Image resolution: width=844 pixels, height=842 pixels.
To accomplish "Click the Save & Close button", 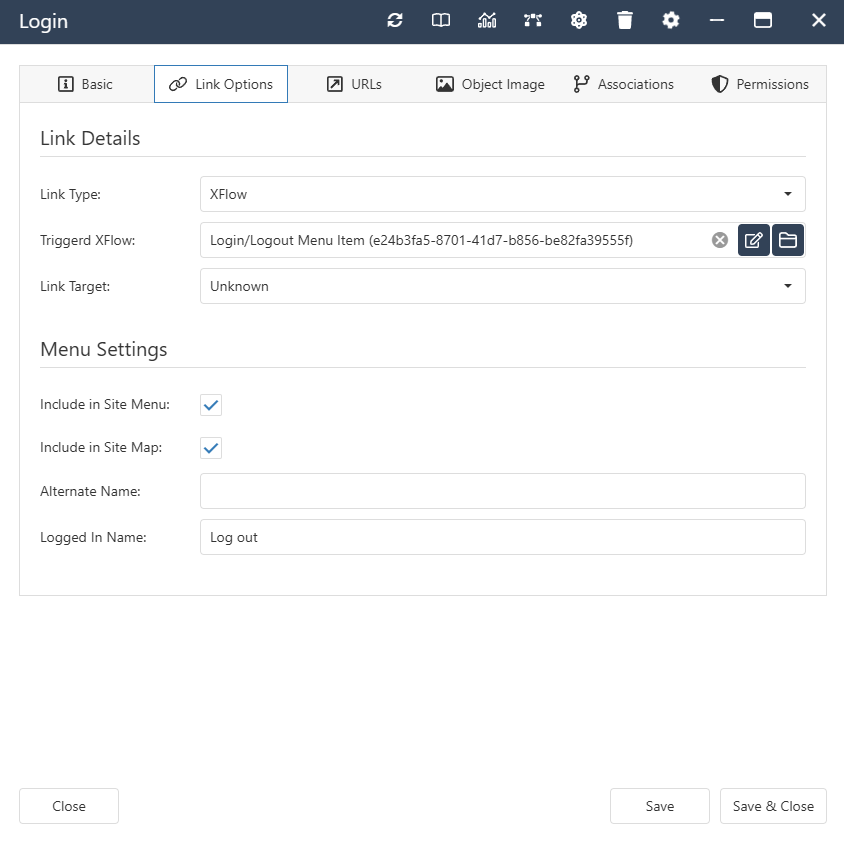I will click(773, 805).
